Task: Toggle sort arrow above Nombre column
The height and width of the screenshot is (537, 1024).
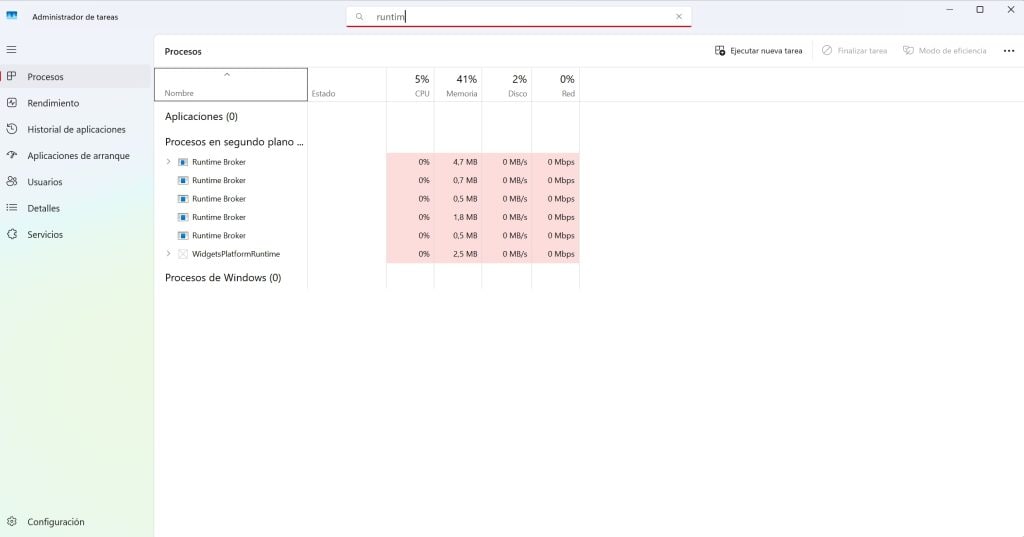Action: pos(227,74)
